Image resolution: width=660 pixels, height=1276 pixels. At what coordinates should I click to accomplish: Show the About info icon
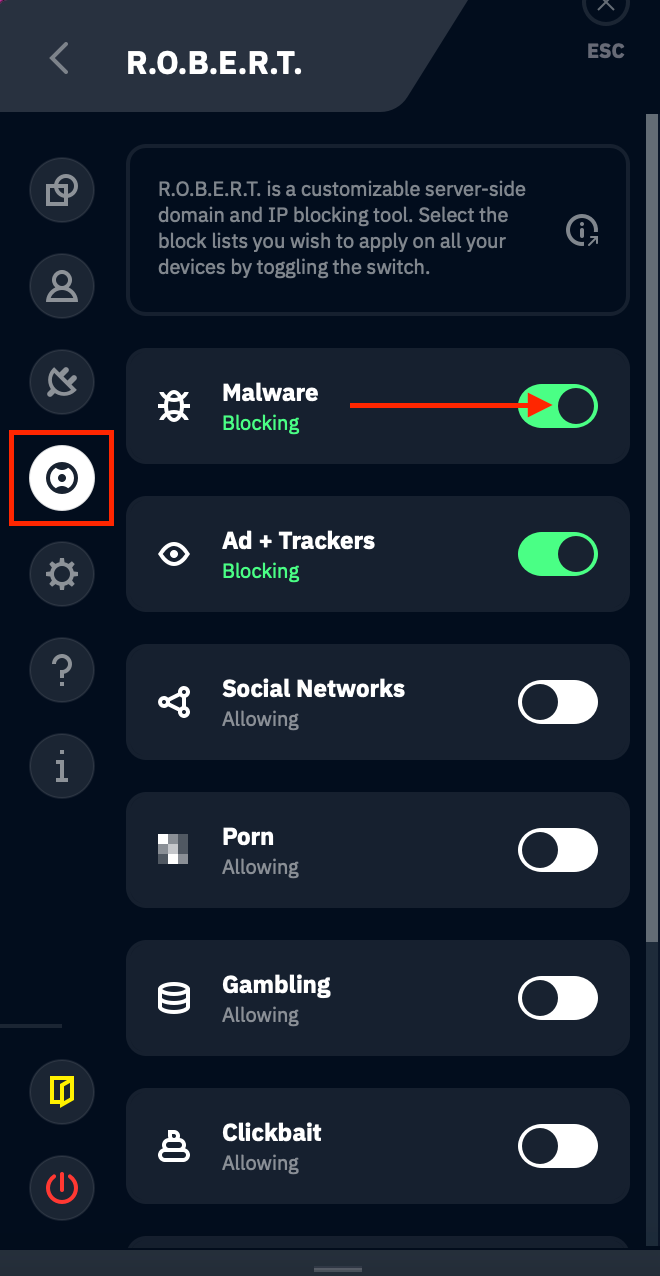click(x=61, y=766)
